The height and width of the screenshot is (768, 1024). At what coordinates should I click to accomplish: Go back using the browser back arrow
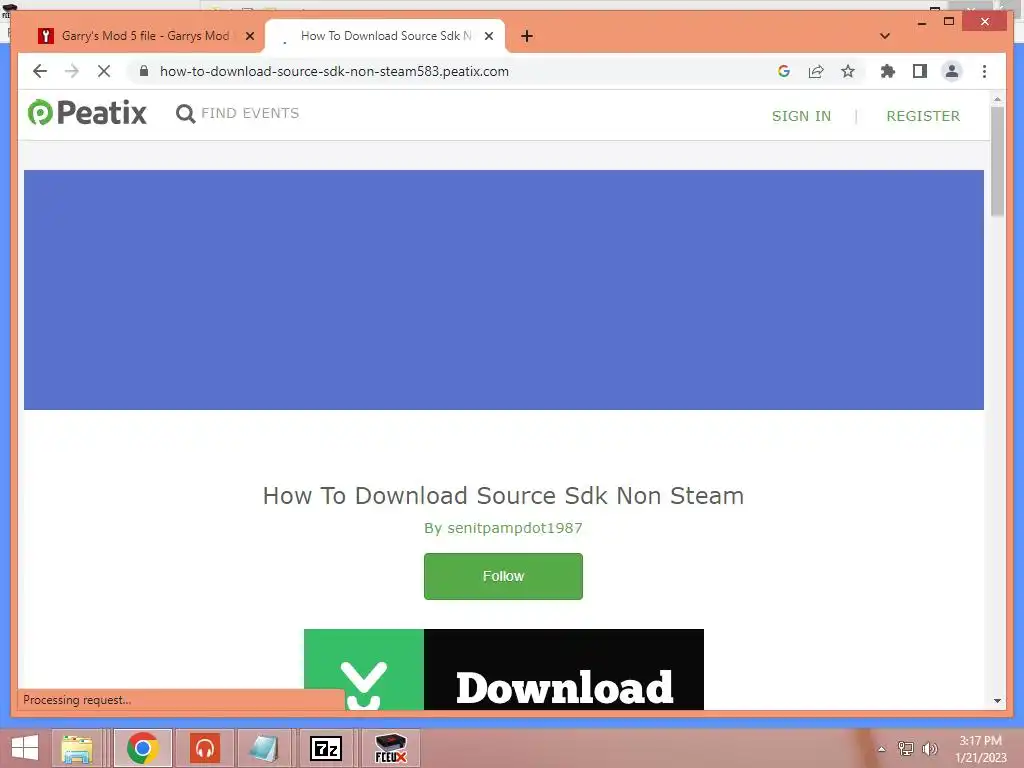click(x=40, y=71)
